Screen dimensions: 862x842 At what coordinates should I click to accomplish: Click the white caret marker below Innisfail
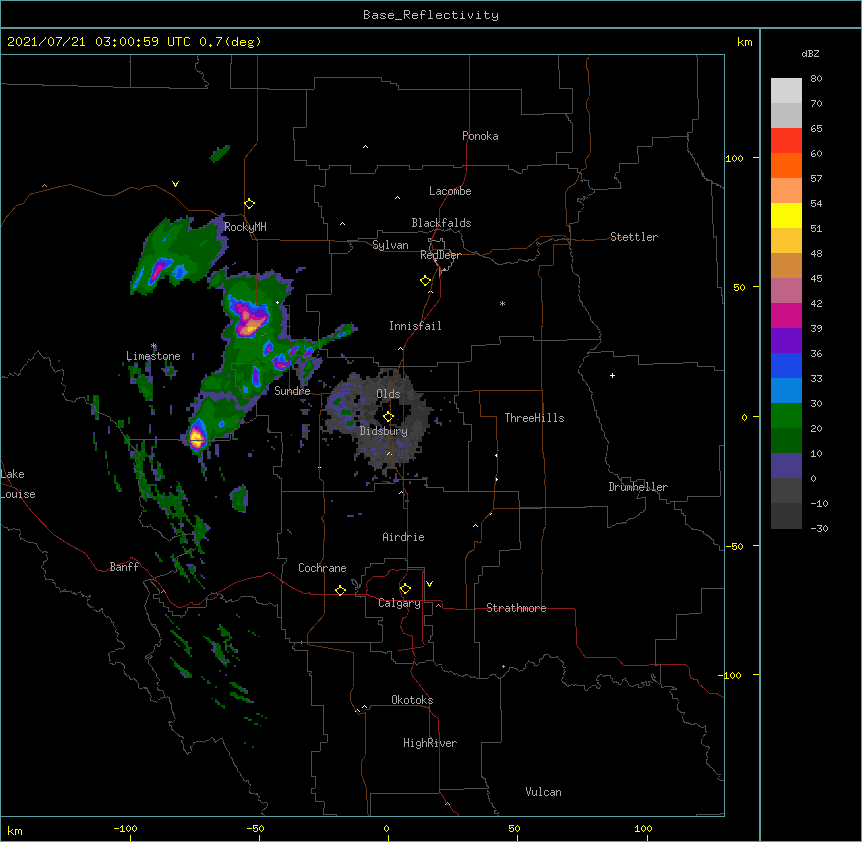(400, 348)
